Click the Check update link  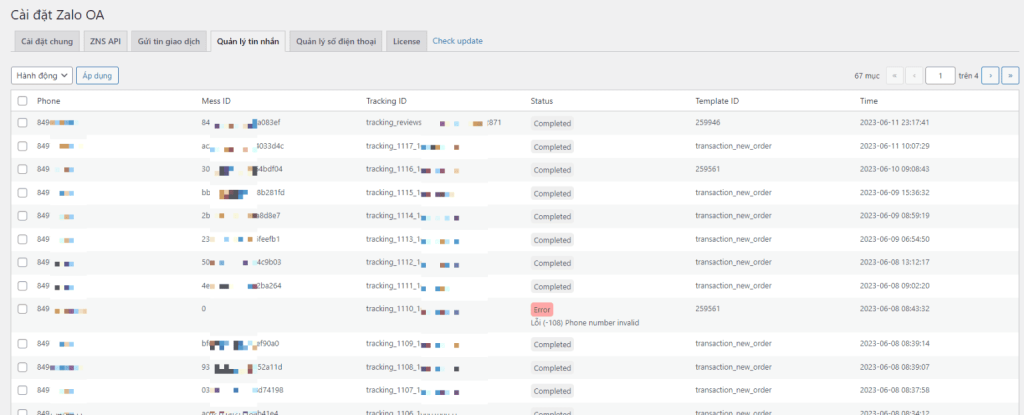click(457, 41)
